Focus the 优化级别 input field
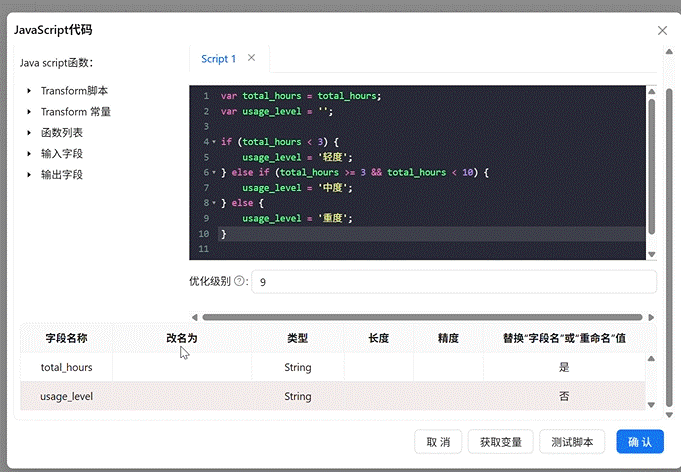The width and height of the screenshot is (681, 472). [454, 282]
